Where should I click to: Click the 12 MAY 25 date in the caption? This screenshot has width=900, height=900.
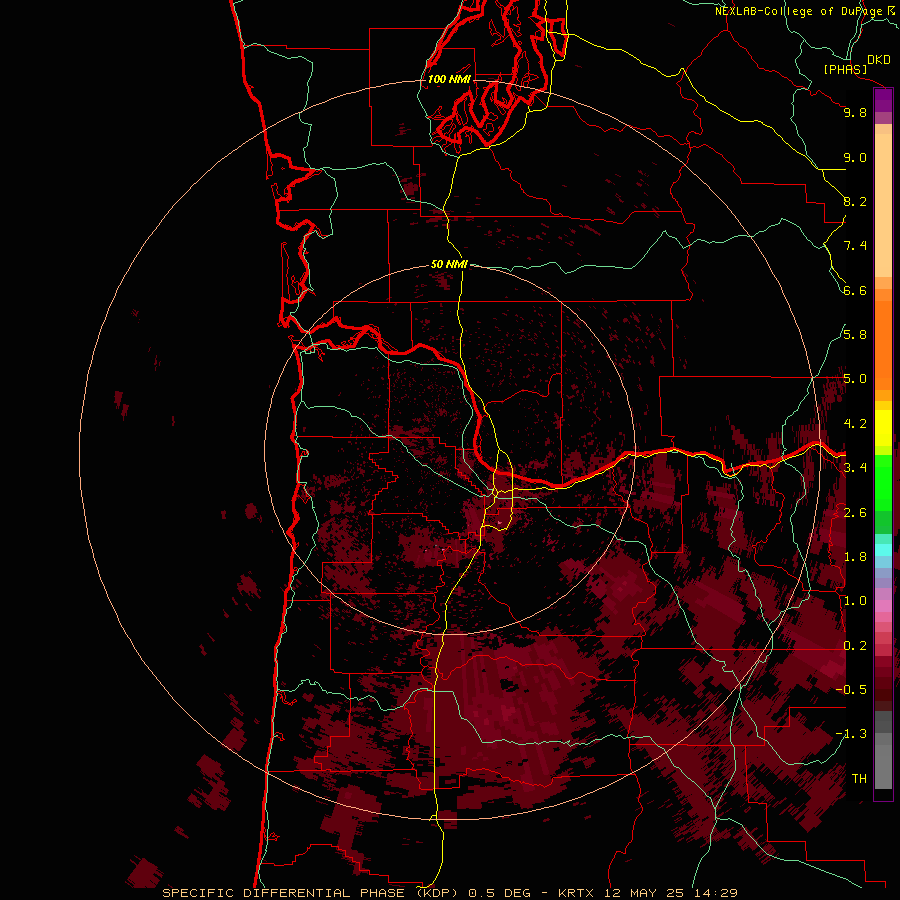pos(644,893)
